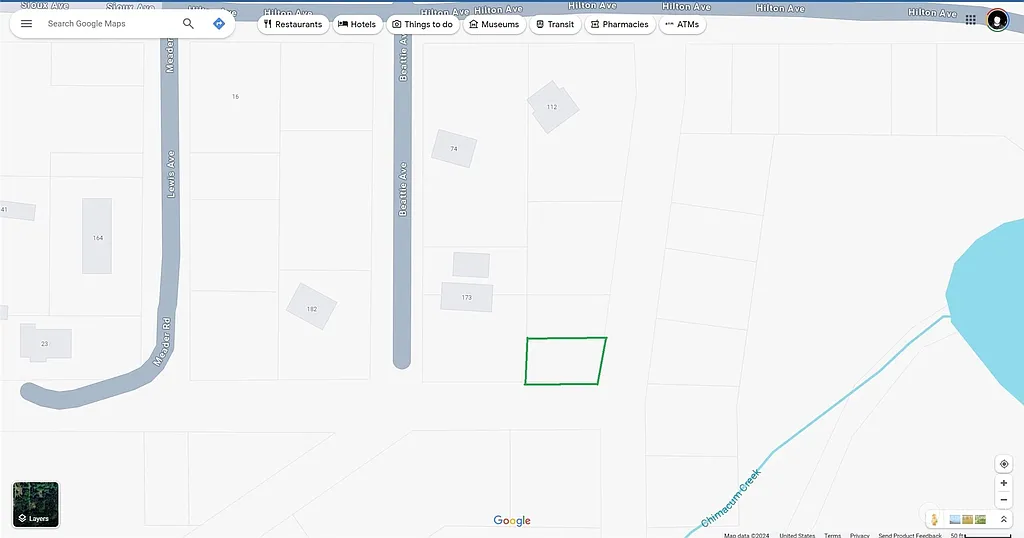Screen dimensions: 1024x538
Task: Pick the Street View pegman
Action: pos(934,519)
